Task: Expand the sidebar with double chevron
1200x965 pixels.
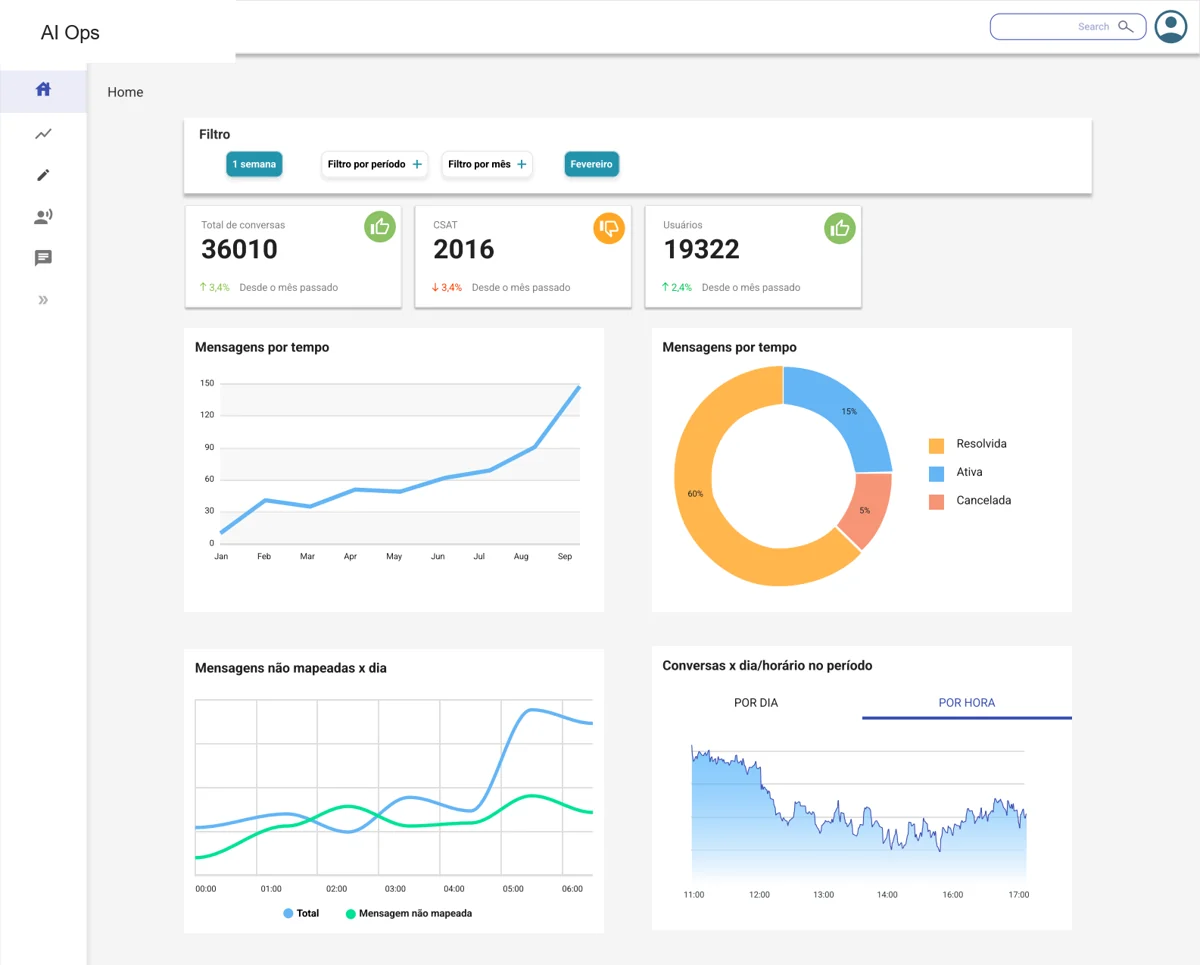Action: pos(43,300)
